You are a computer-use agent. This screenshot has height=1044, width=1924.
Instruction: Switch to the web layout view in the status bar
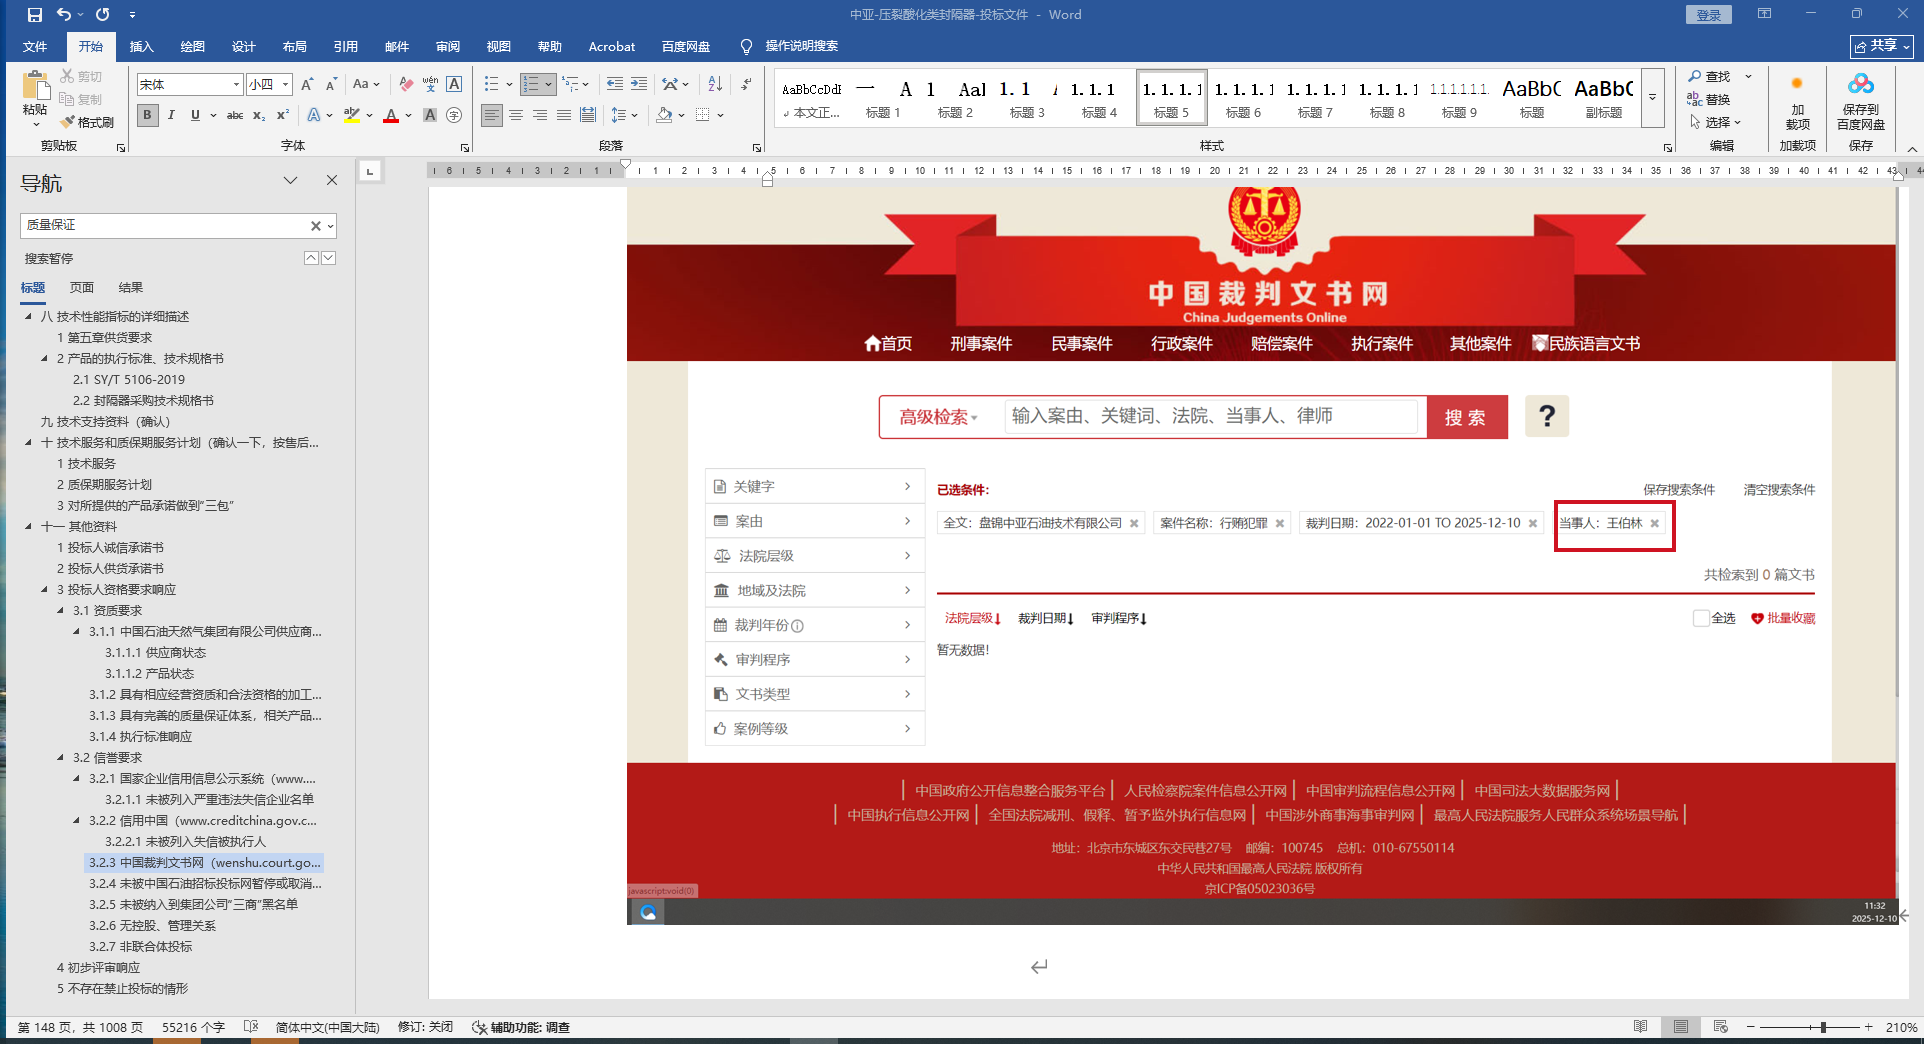pos(1720,1027)
